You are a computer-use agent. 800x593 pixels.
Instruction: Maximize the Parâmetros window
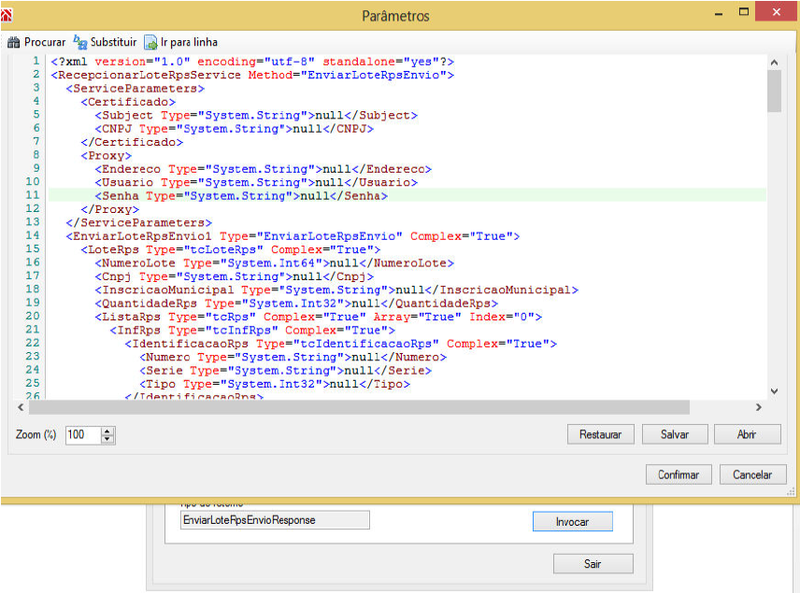tap(744, 11)
